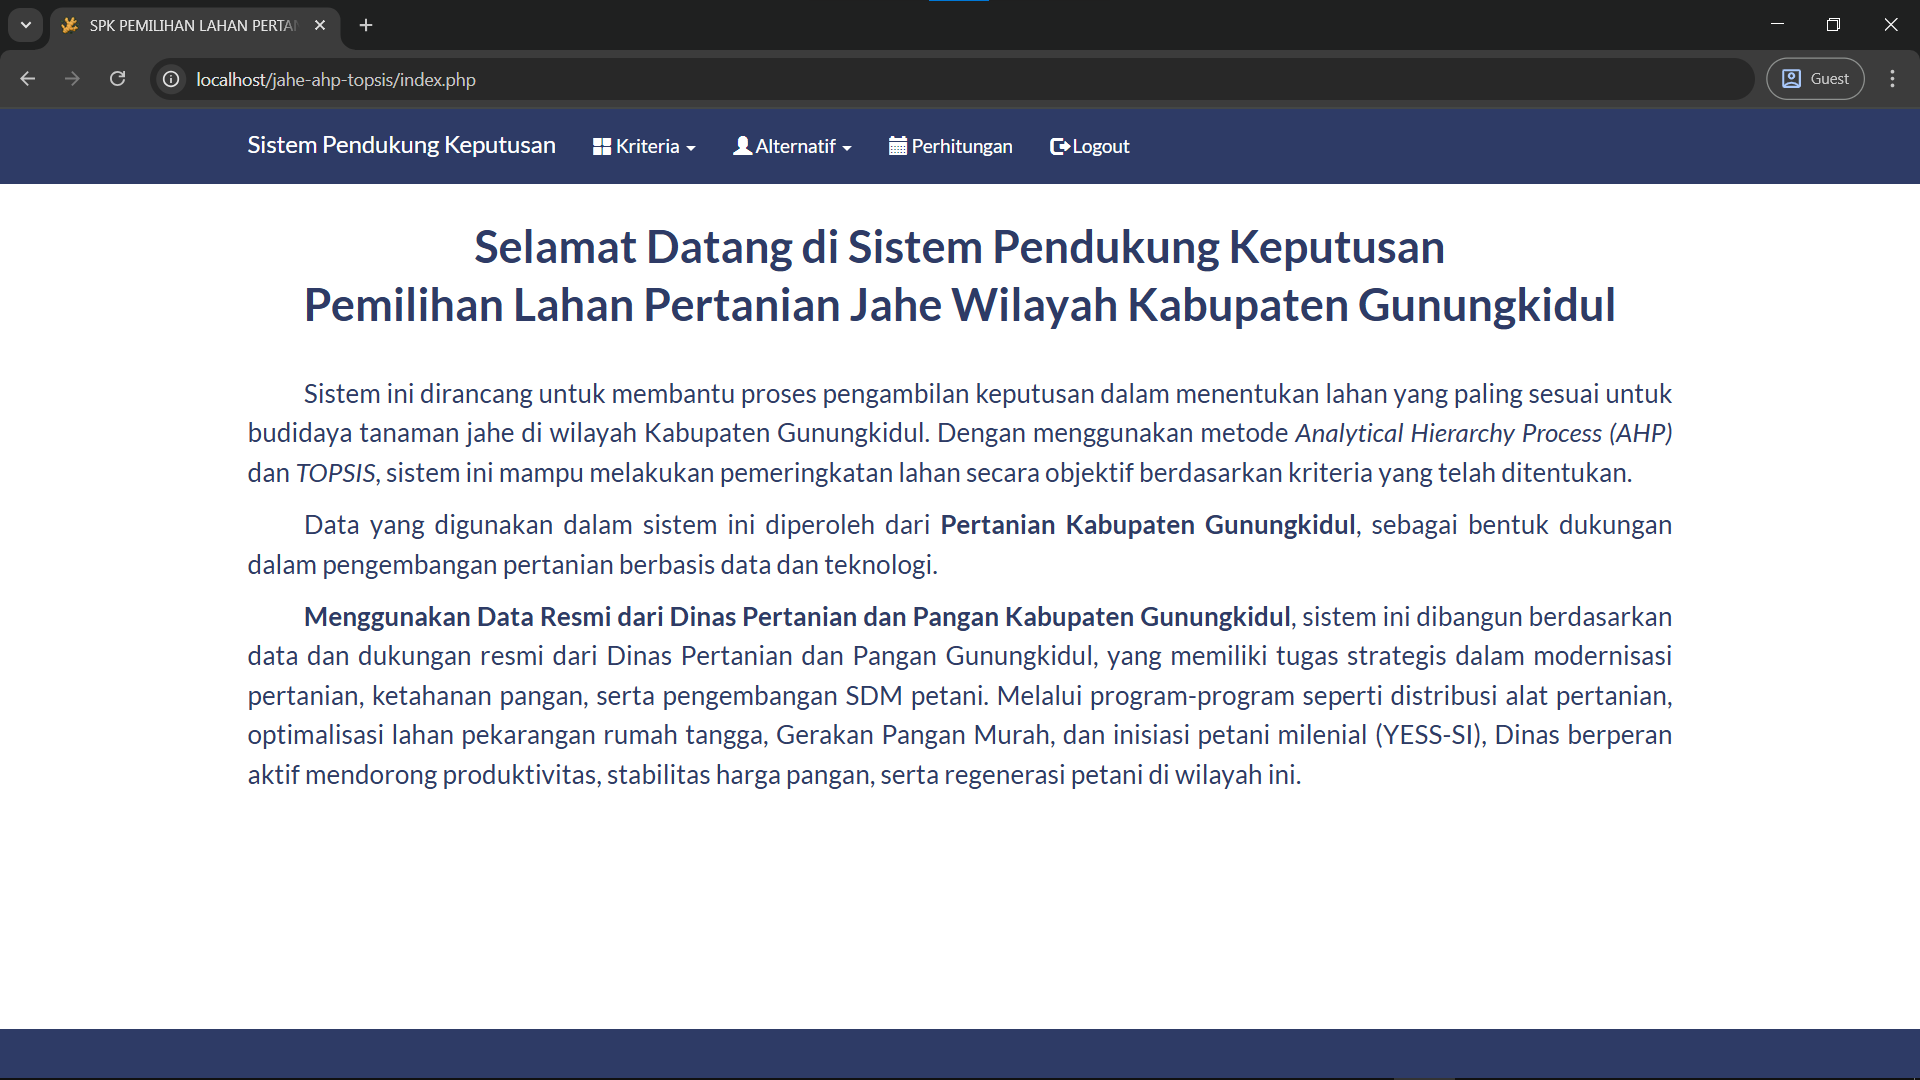
Task: Restore down the browser window
Action: (1833, 25)
